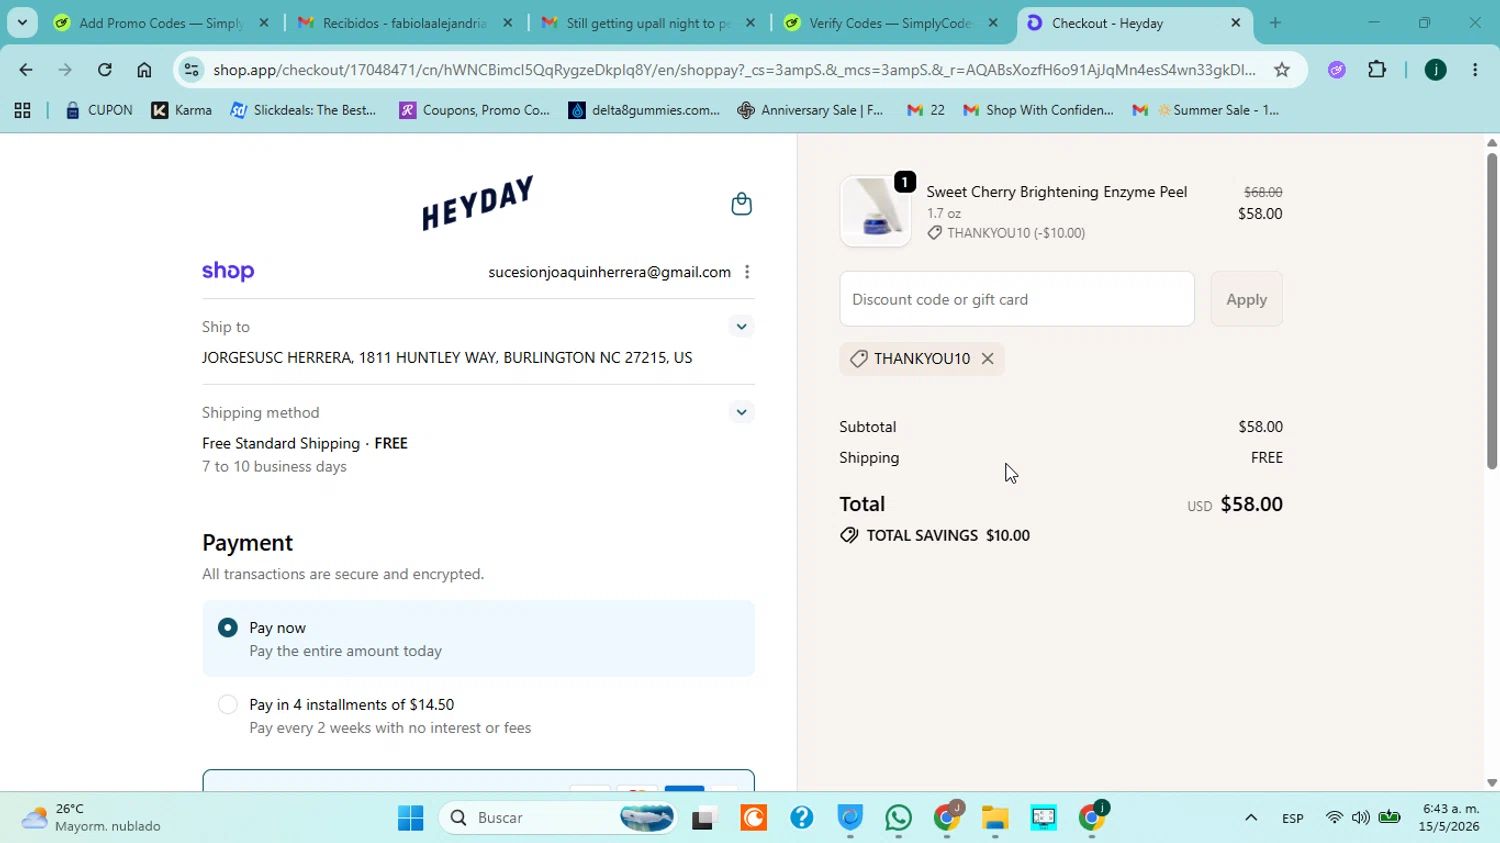Click the TOTAL SAVINGS $10.00 text
Image resolution: width=1500 pixels, height=843 pixels.
tap(948, 536)
